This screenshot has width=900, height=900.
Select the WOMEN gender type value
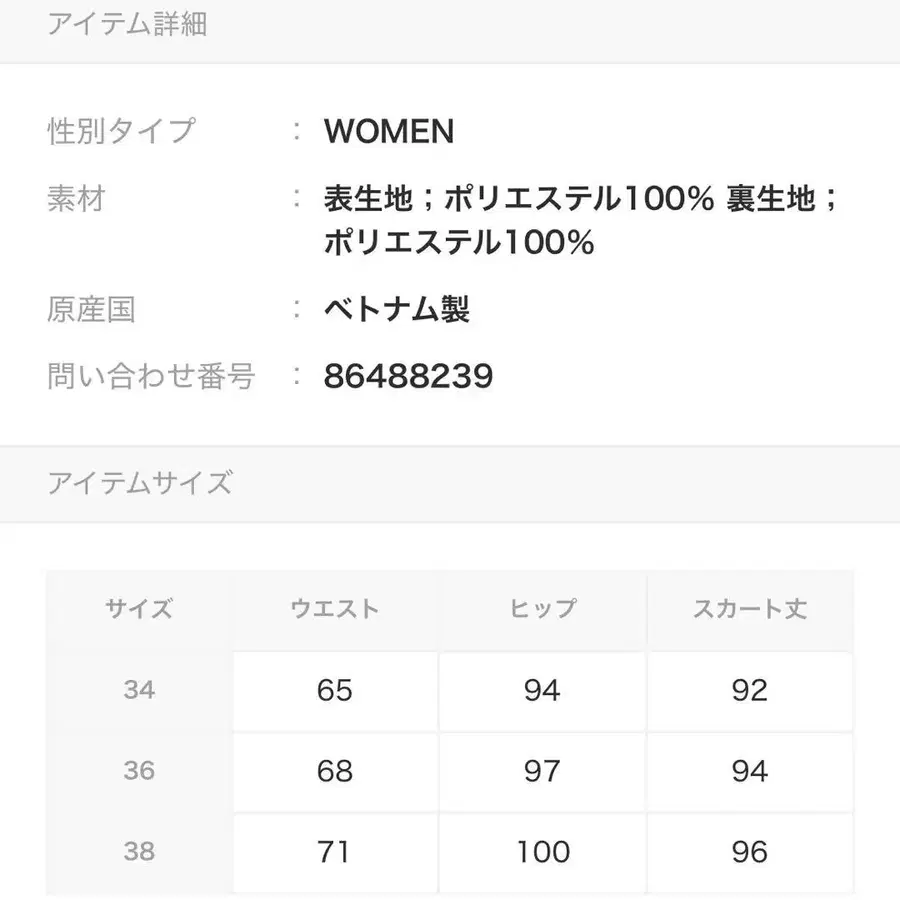pos(388,132)
